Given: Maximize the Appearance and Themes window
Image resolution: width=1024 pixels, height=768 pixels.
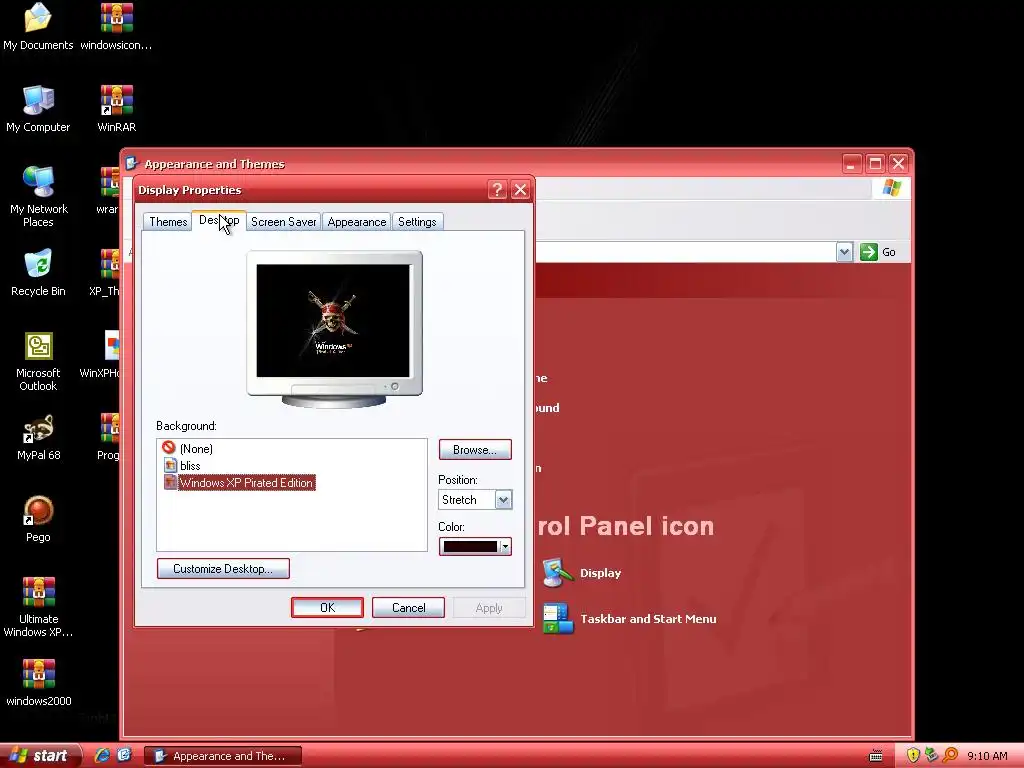Looking at the screenshot, I should pyautogui.click(x=875, y=163).
